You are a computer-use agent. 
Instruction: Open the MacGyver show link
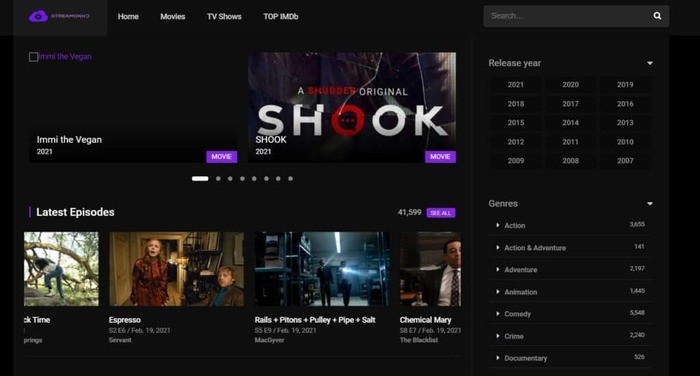tap(269, 340)
